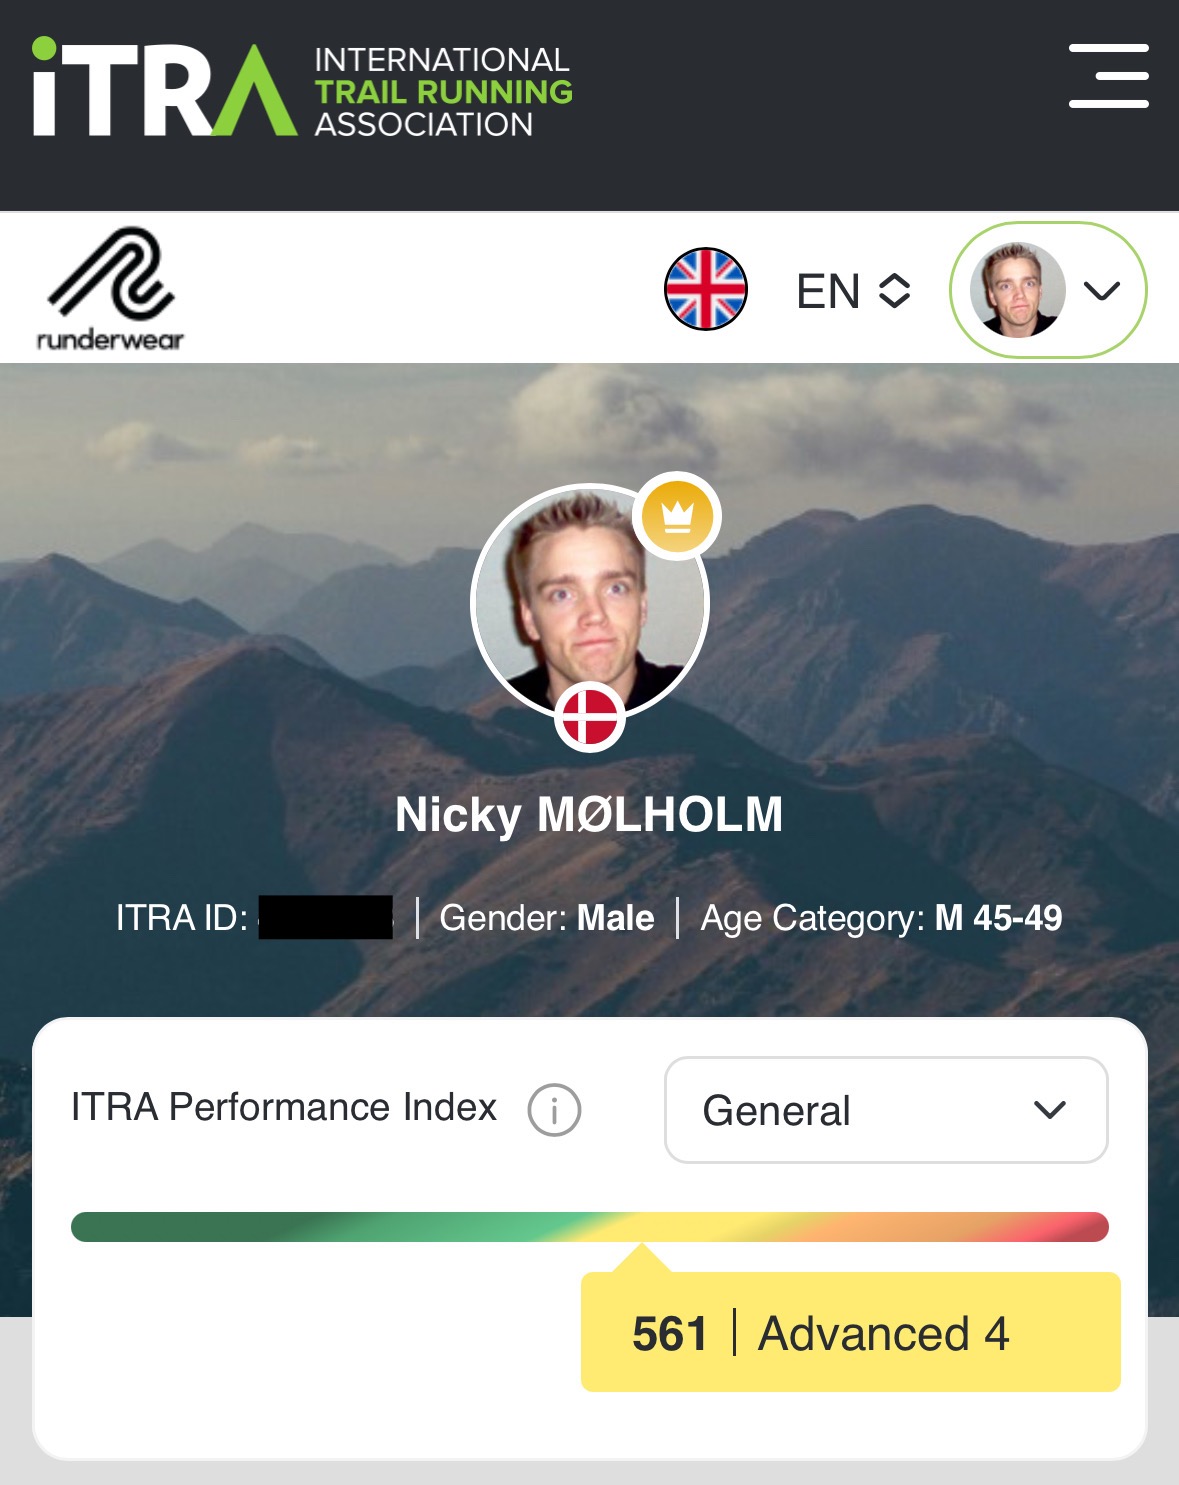The height and width of the screenshot is (1485, 1179).
Task: Expand the user account avatar dropdown
Action: tap(1047, 290)
